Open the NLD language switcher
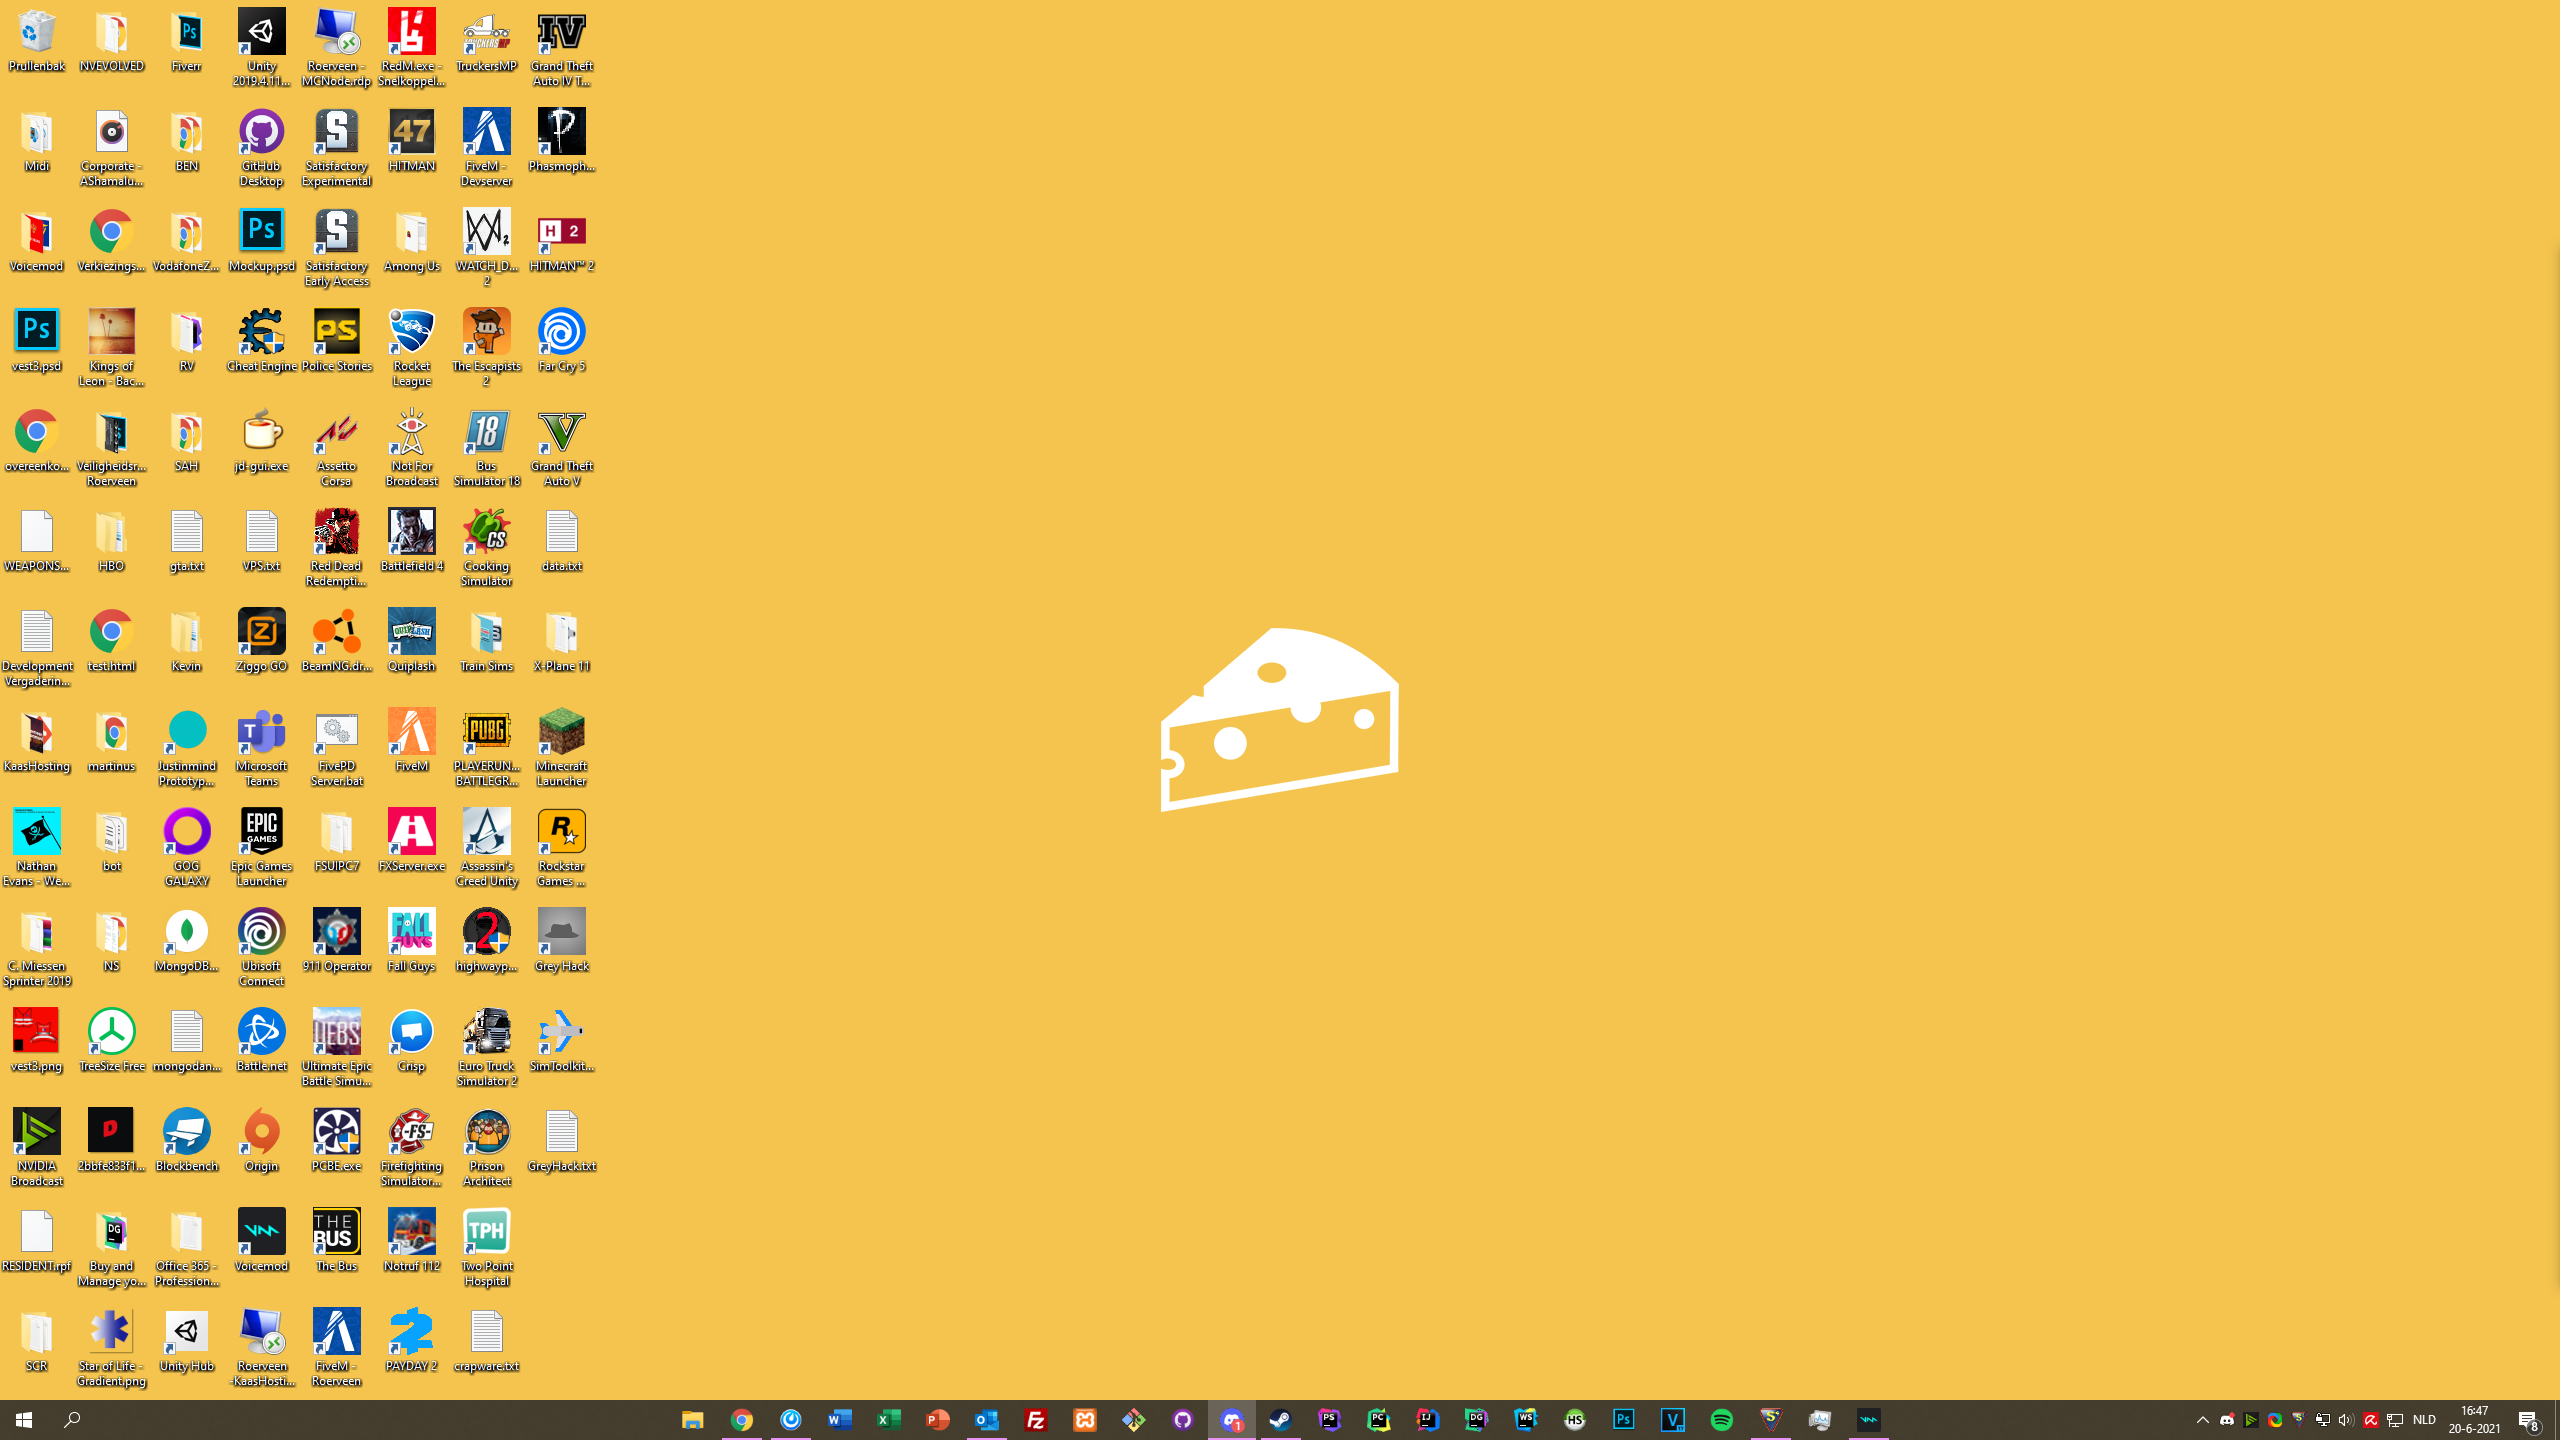Image resolution: width=2560 pixels, height=1440 pixels. click(x=2424, y=1420)
